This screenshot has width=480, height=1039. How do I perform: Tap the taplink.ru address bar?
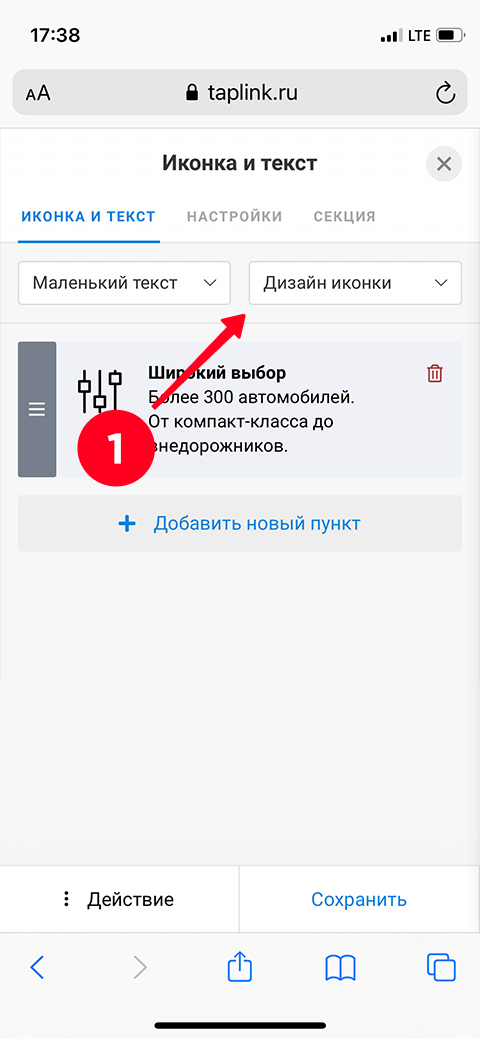pyautogui.click(x=240, y=93)
